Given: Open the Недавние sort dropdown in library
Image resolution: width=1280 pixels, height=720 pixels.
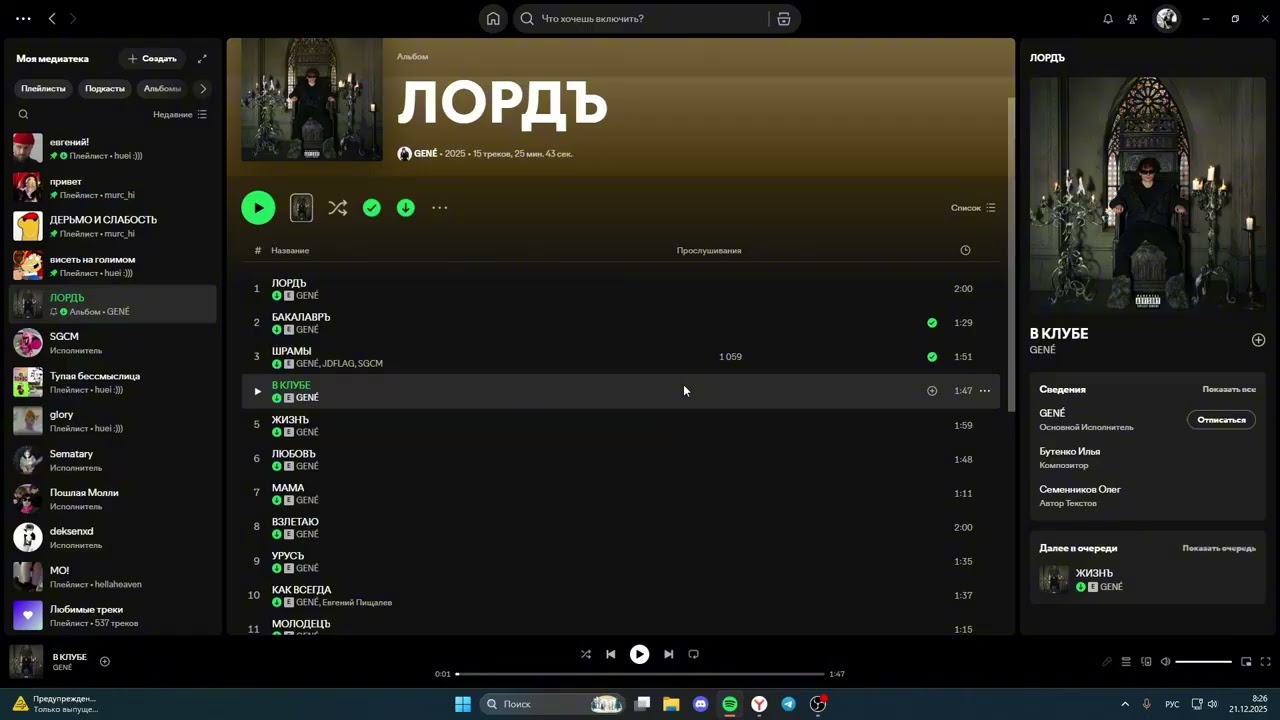Looking at the screenshot, I should [180, 114].
